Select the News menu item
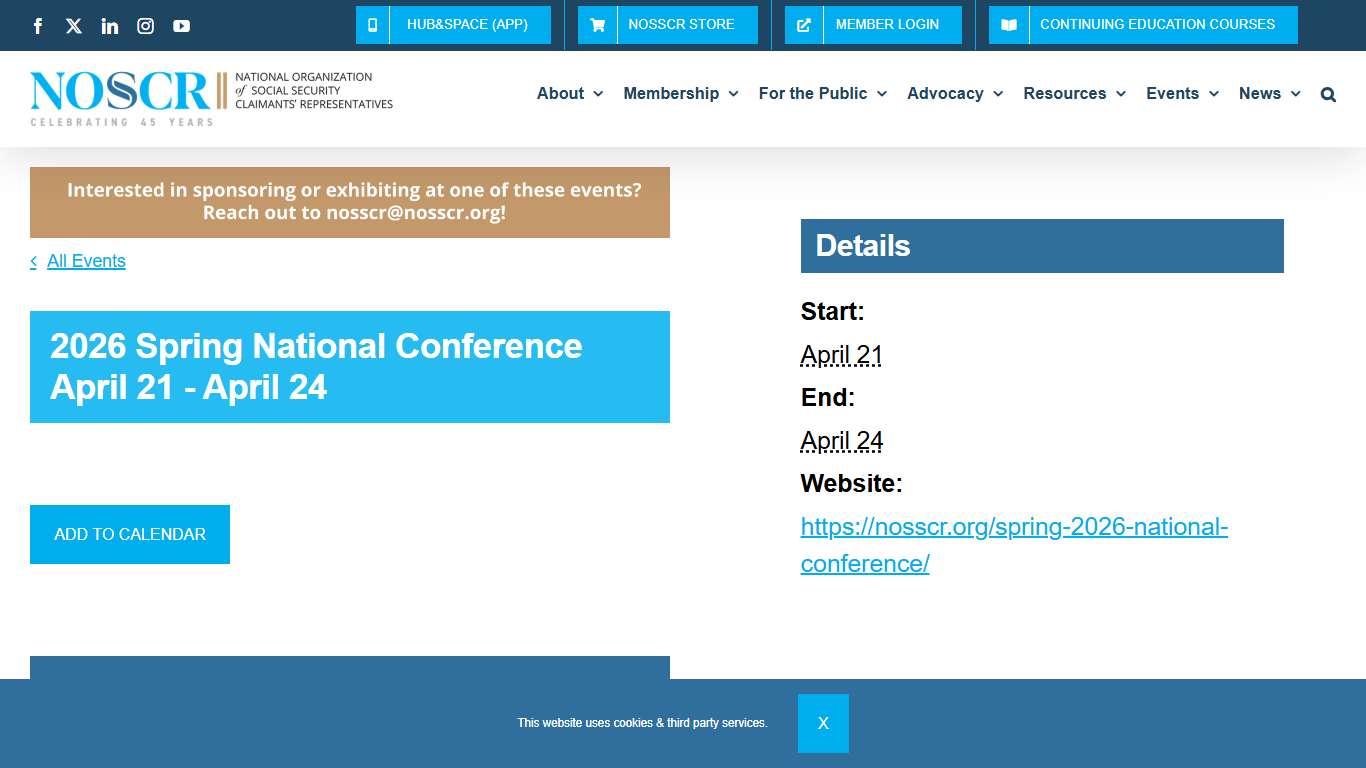This screenshot has width=1366, height=768. (x=1268, y=93)
